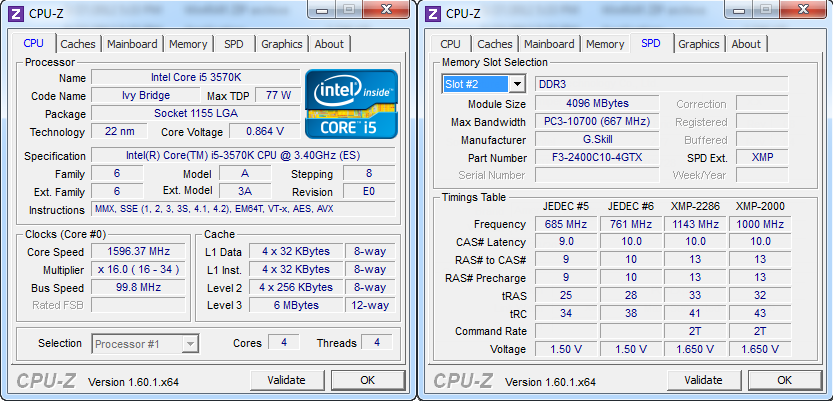The width and height of the screenshot is (833, 401).
Task: Click the Intel Core i5 badge image
Action: [x=351, y=105]
